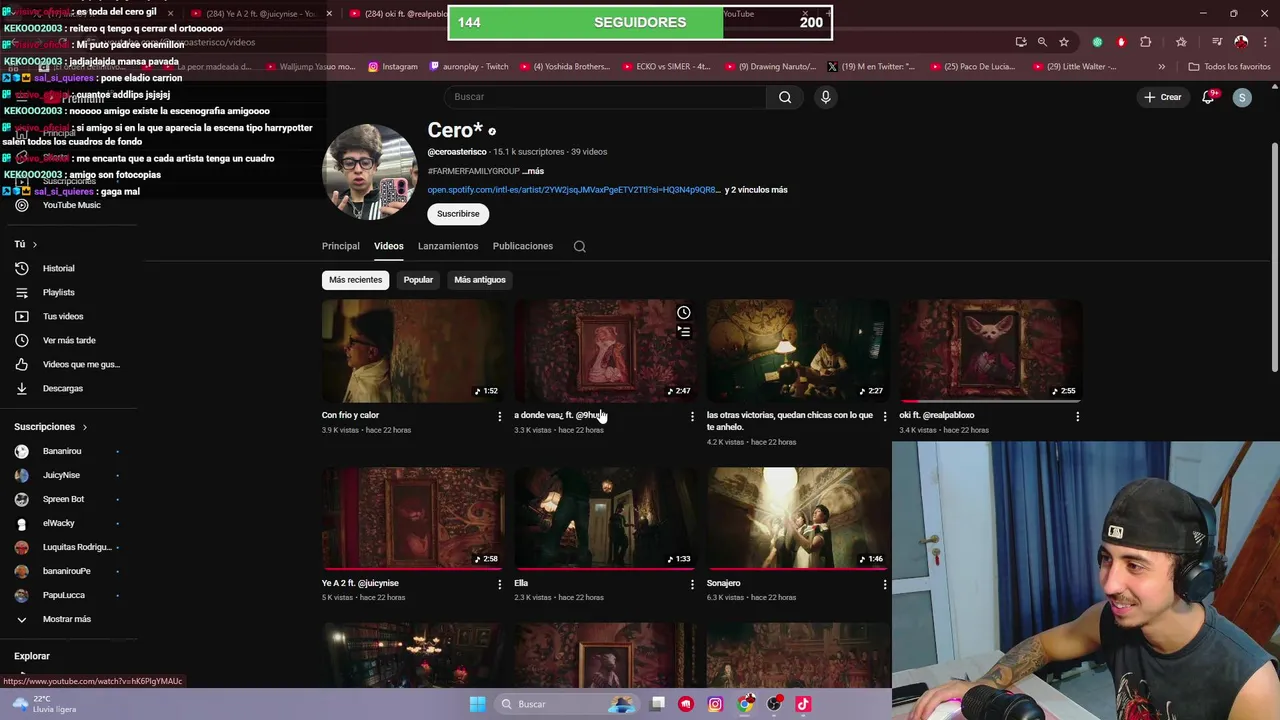Open Chrome media controls icon

(x=1217, y=42)
